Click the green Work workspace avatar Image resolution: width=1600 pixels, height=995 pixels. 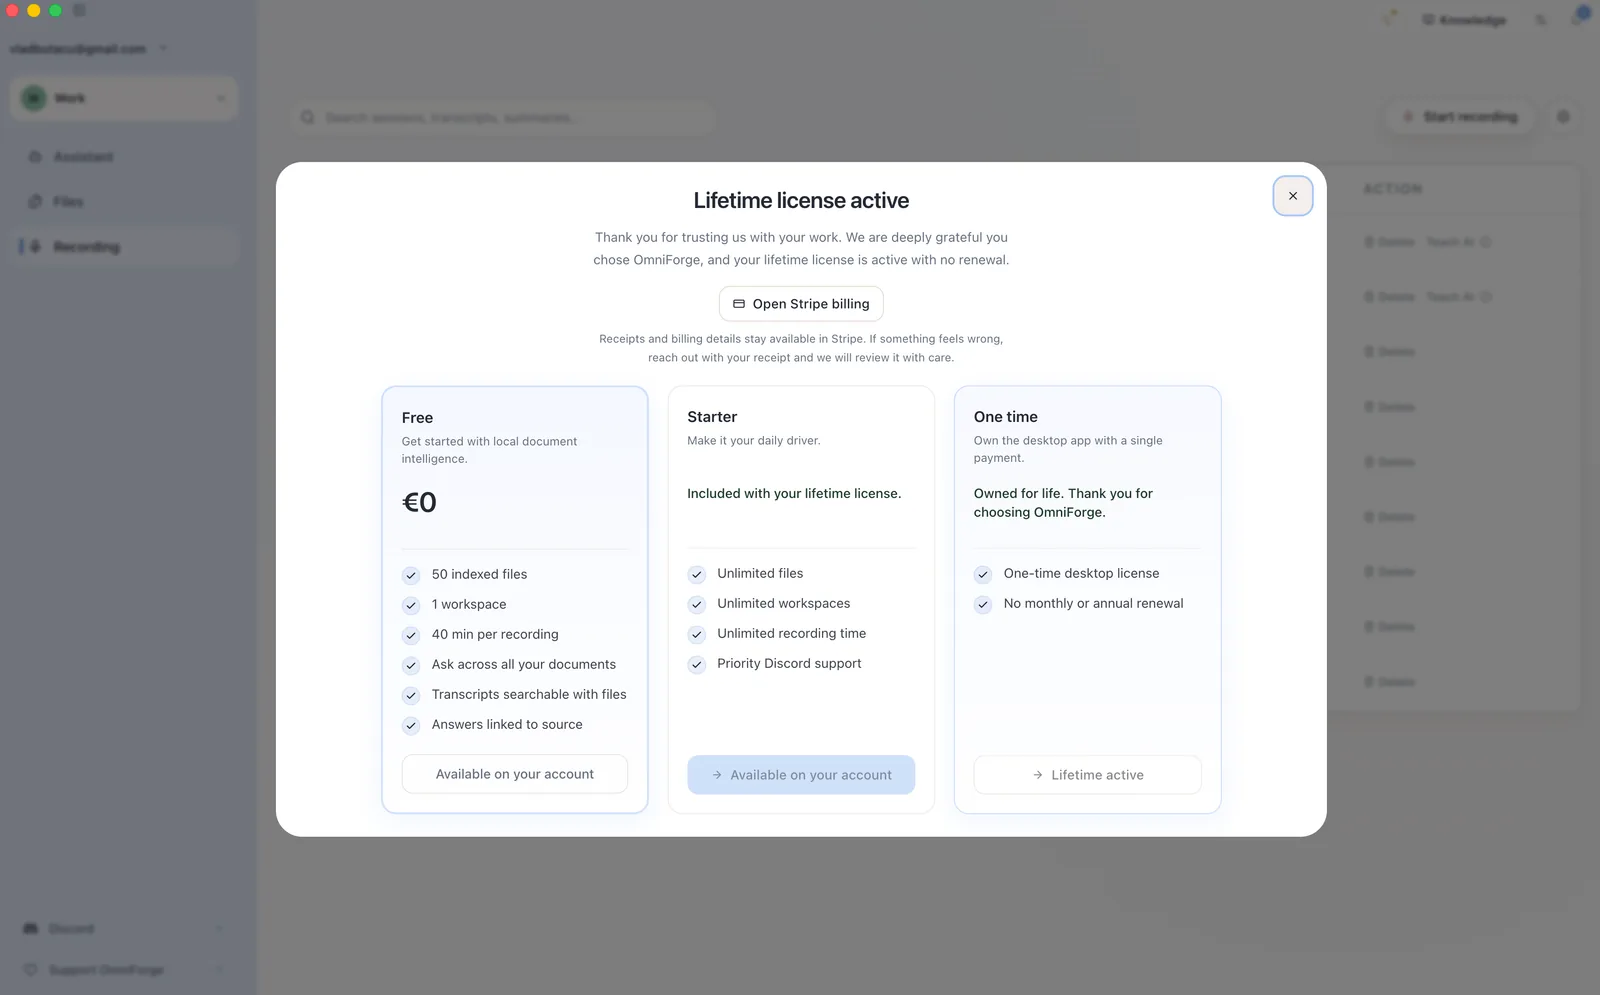click(x=34, y=98)
